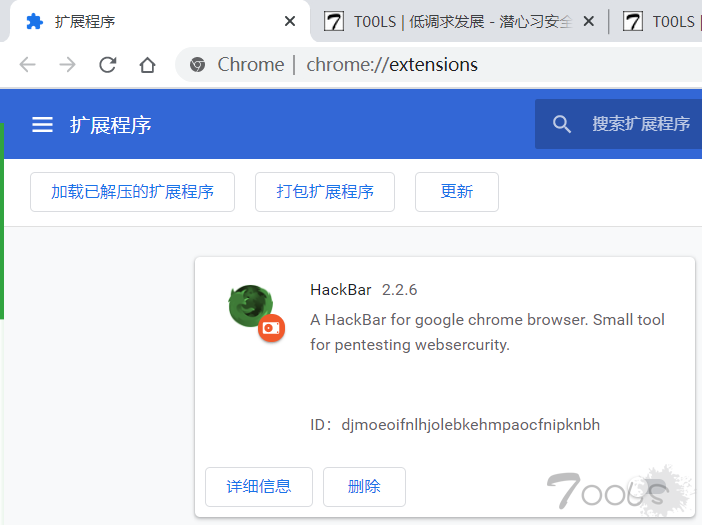702x525 pixels.
Task: Click the magnifier search icon
Action: [561, 124]
